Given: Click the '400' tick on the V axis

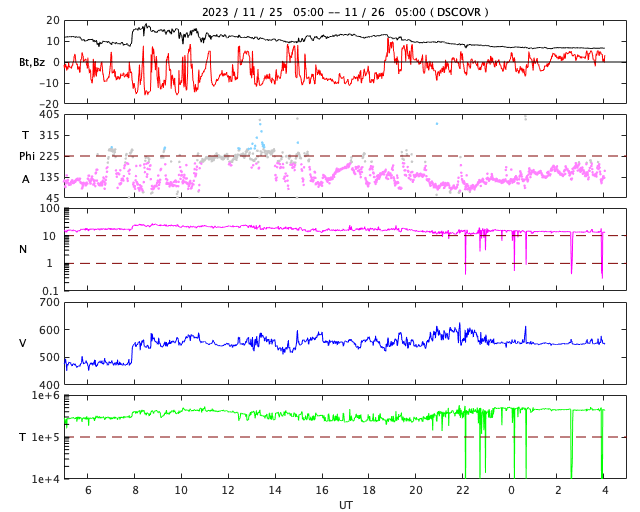Looking at the screenshot, I should coord(49,385).
